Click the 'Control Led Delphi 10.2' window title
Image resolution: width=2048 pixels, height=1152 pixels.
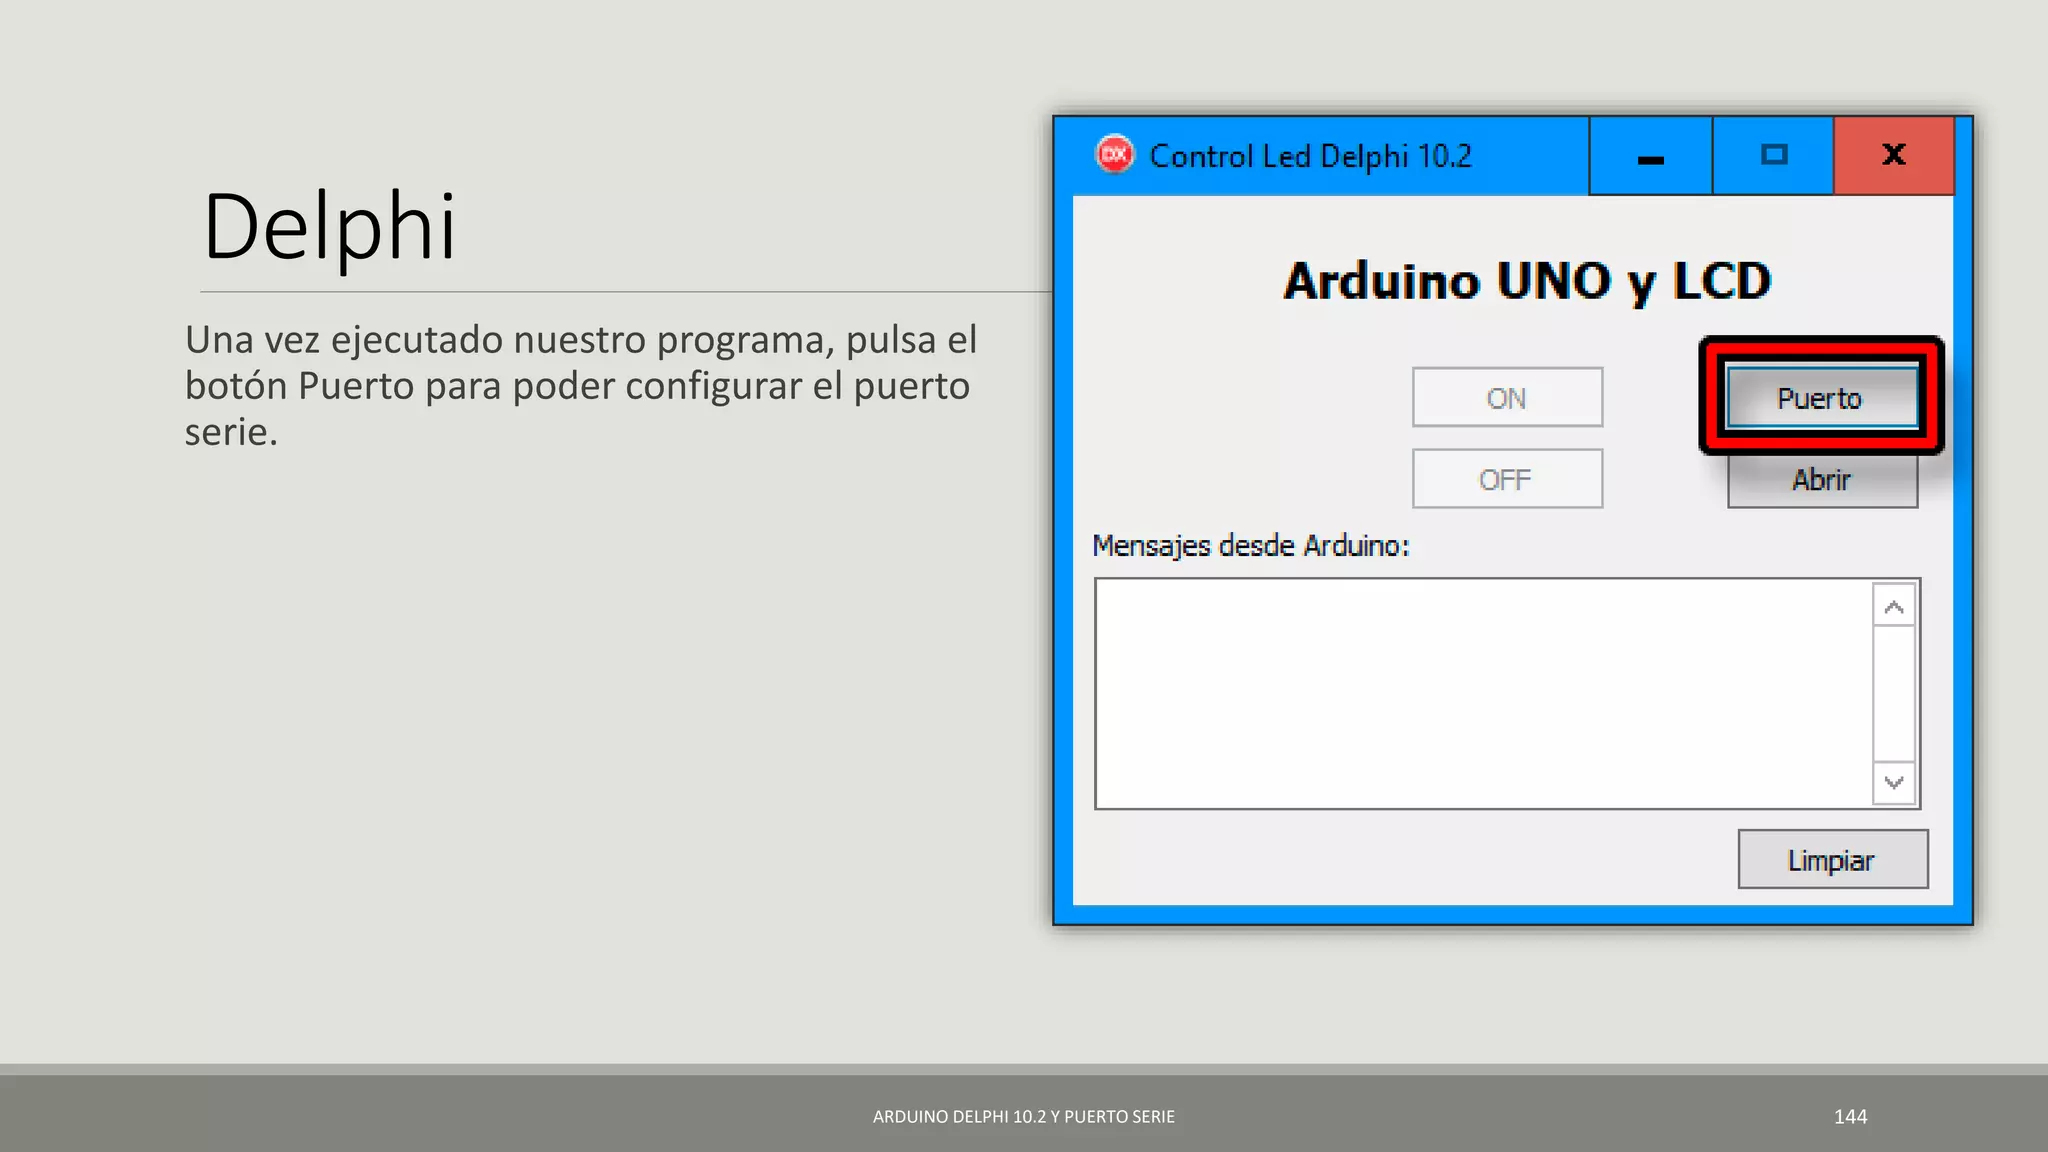point(1310,157)
